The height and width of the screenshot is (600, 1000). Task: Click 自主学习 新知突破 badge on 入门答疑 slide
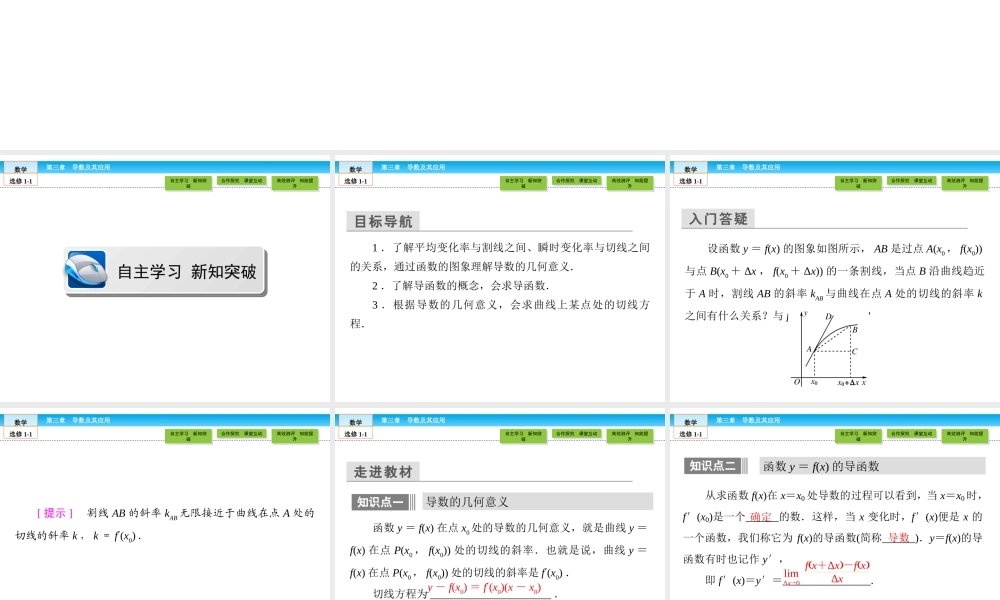click(858, 182)
